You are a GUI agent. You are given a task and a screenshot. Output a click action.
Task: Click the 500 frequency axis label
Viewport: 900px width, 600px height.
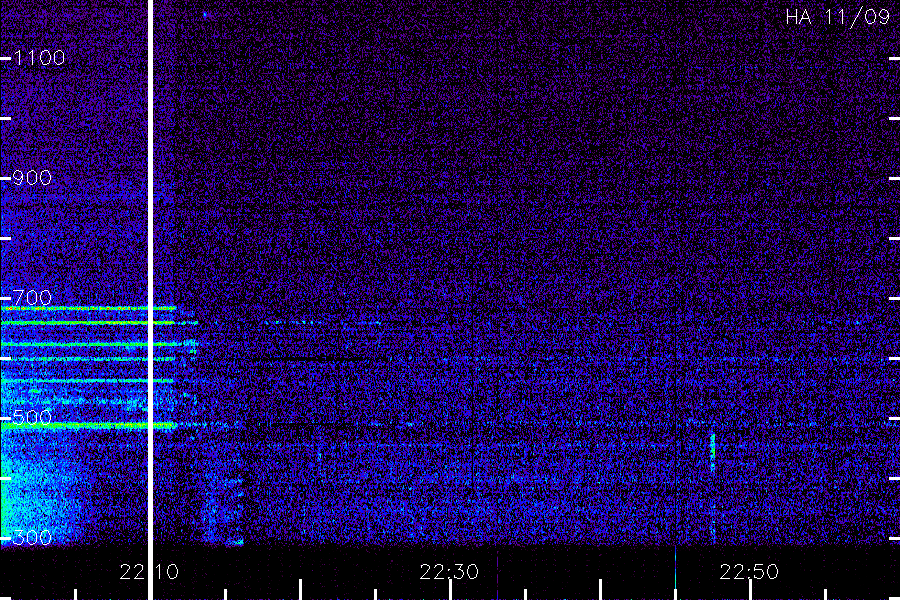32,417
